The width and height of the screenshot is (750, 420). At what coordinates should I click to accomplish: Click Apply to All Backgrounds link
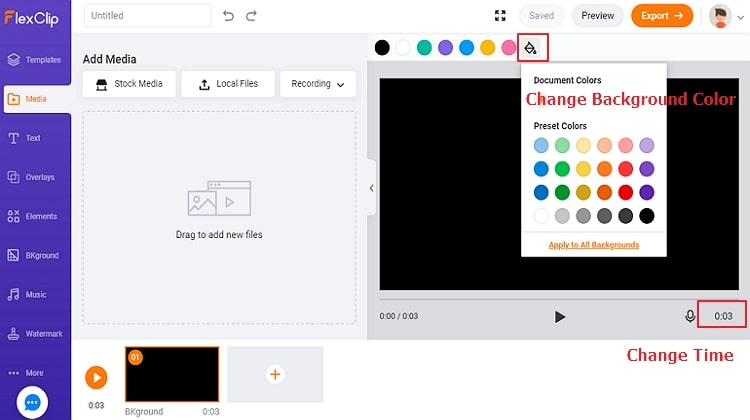(x=594, y=245)
